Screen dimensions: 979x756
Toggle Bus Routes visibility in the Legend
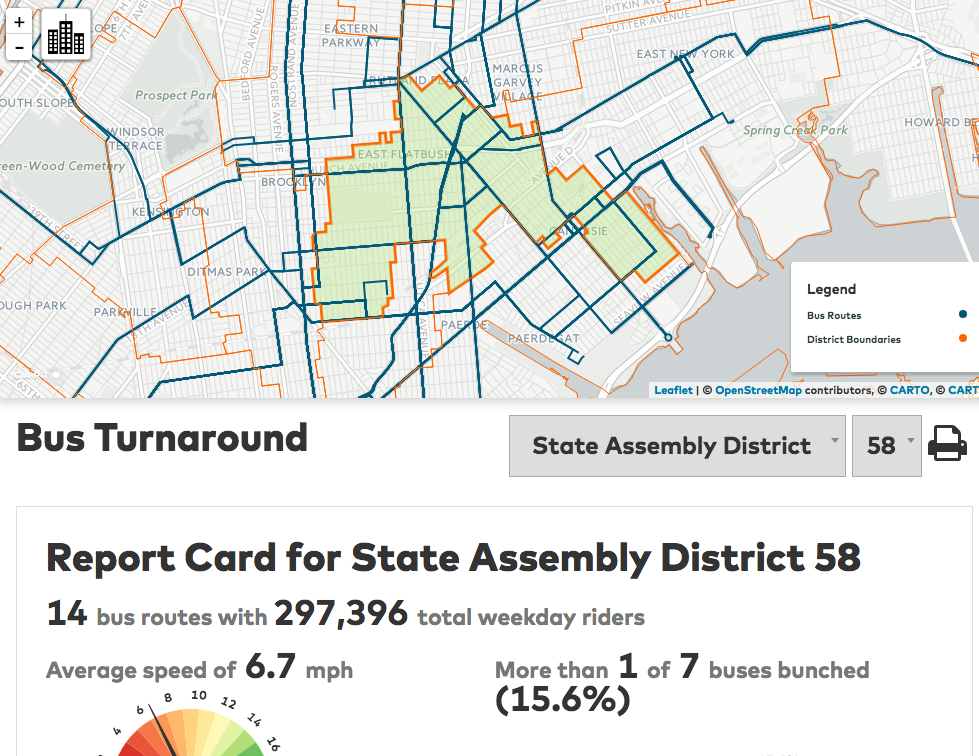tap(832, 315)
